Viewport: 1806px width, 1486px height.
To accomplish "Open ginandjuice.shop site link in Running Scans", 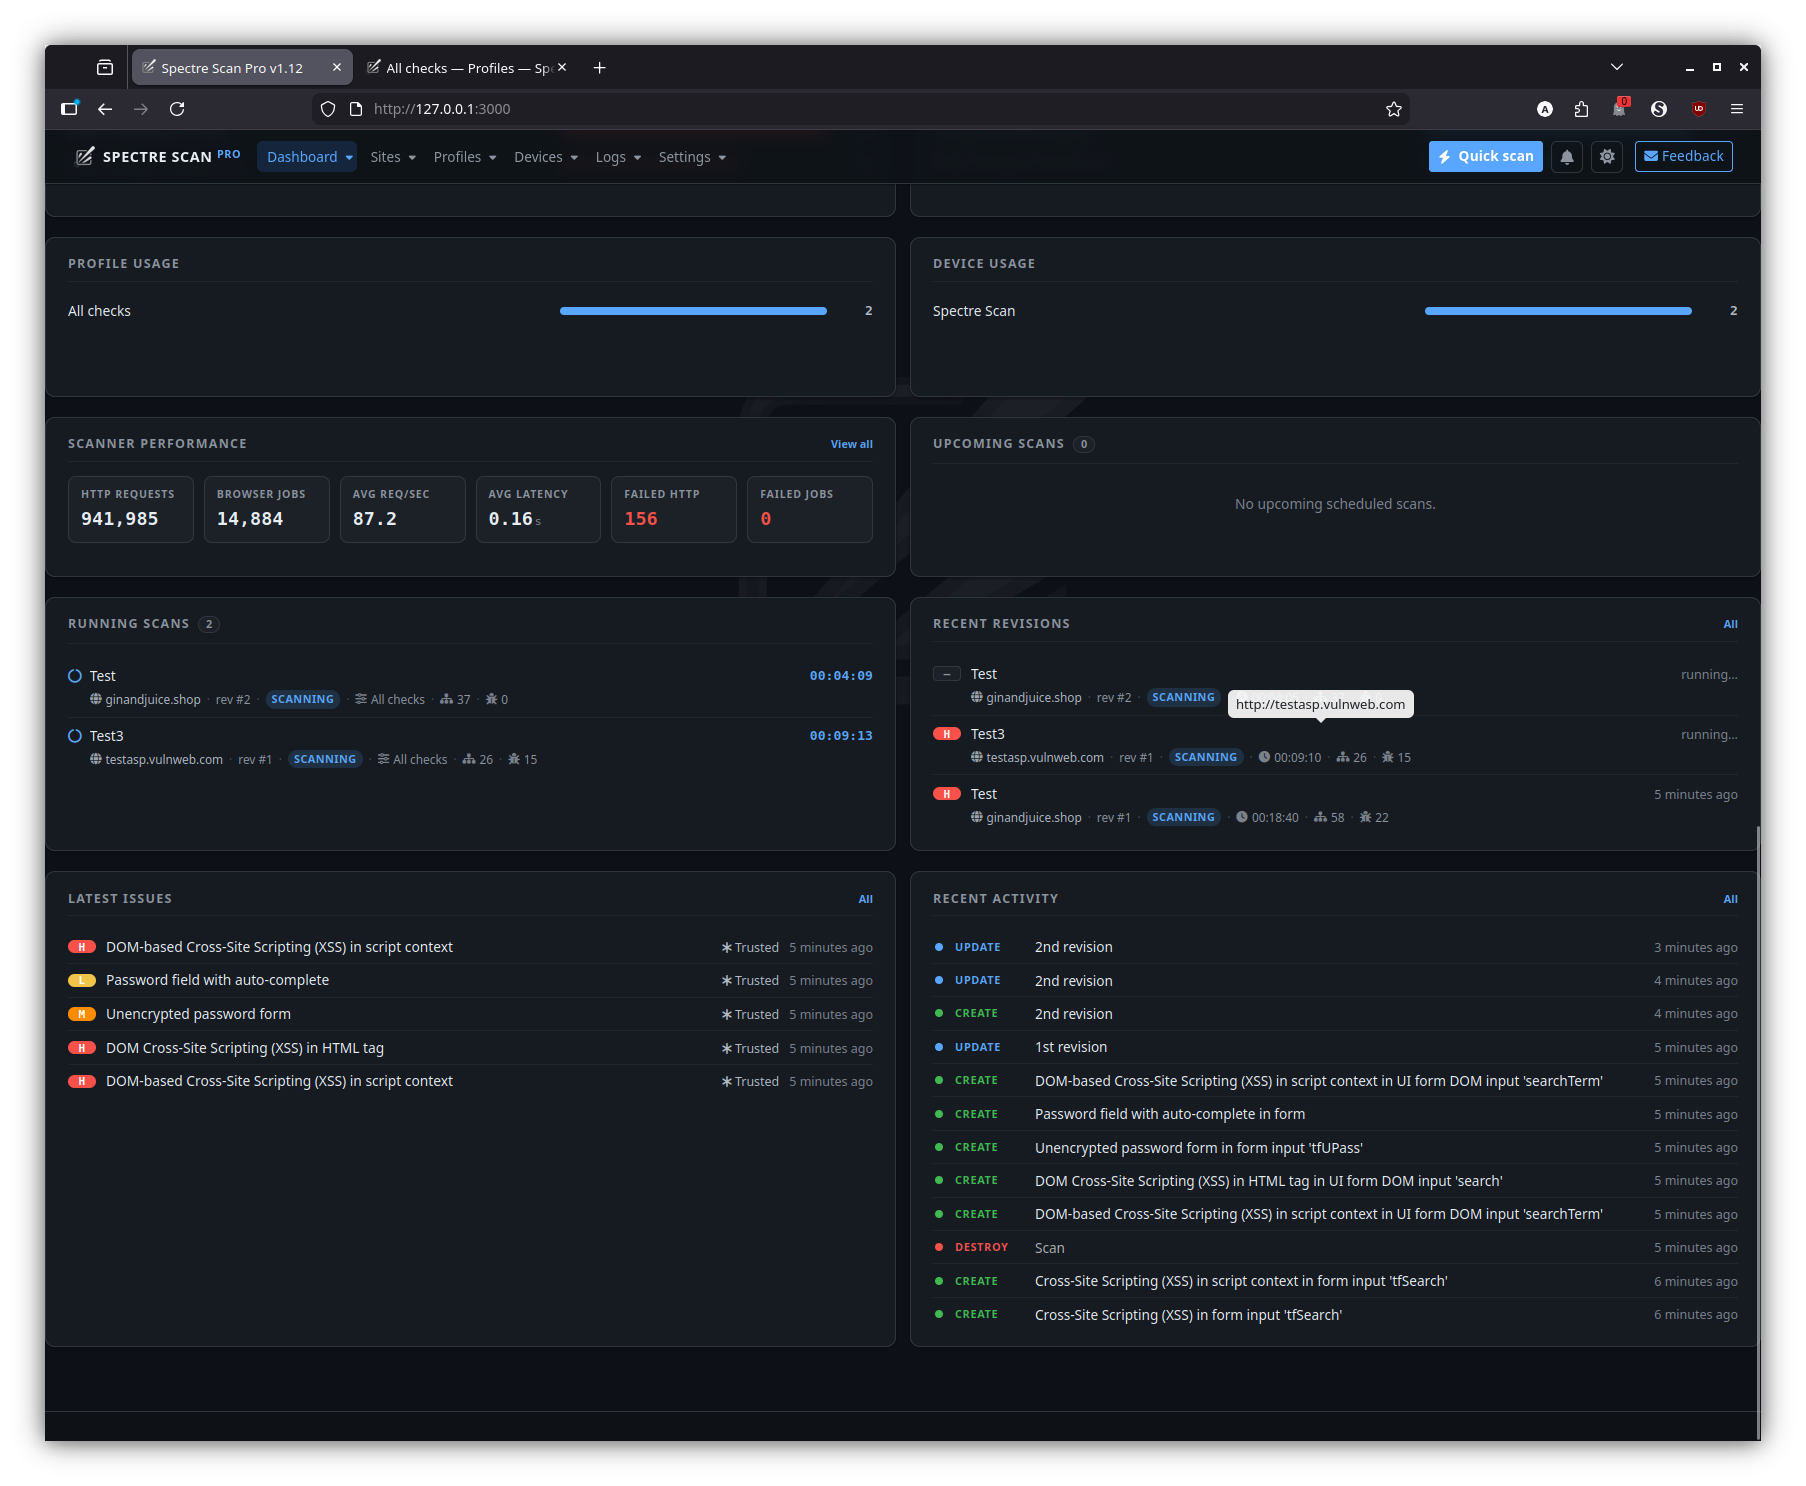I will pos(153,699).
